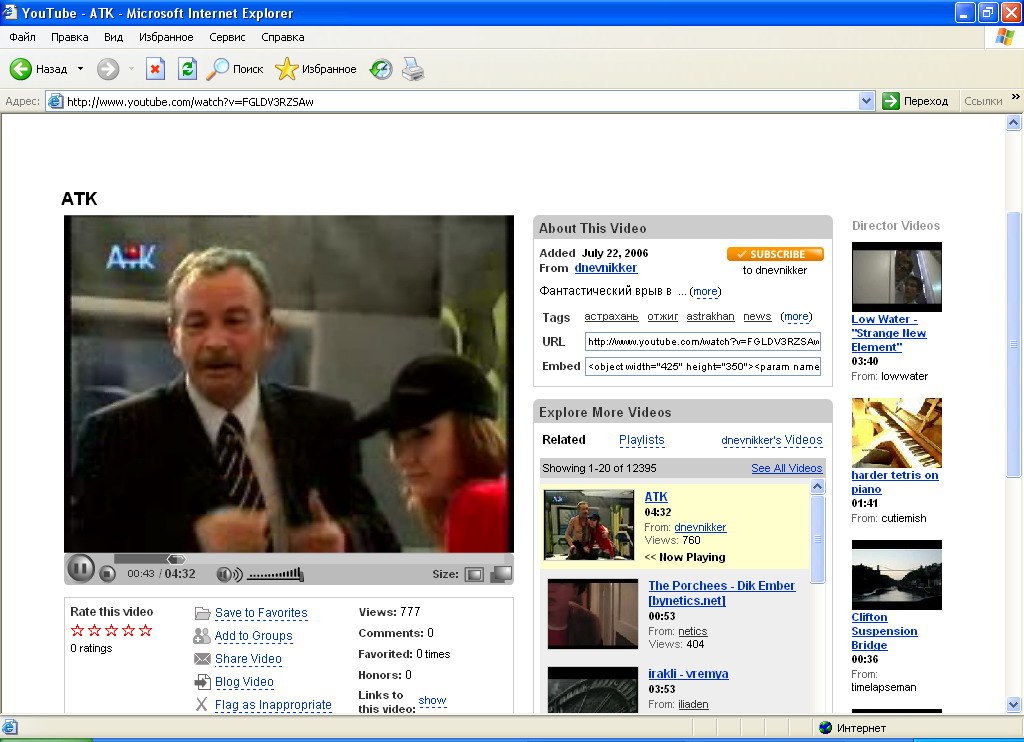Go back with the Назад button

[x=39, y=69]
